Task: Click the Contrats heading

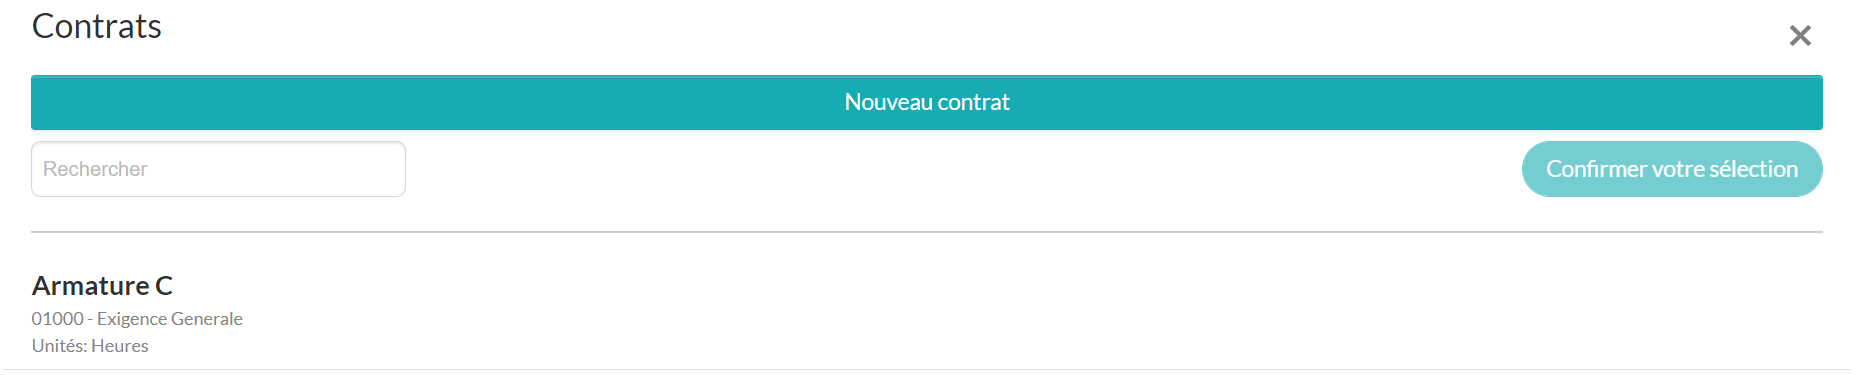Action: (x=97, y=26)
